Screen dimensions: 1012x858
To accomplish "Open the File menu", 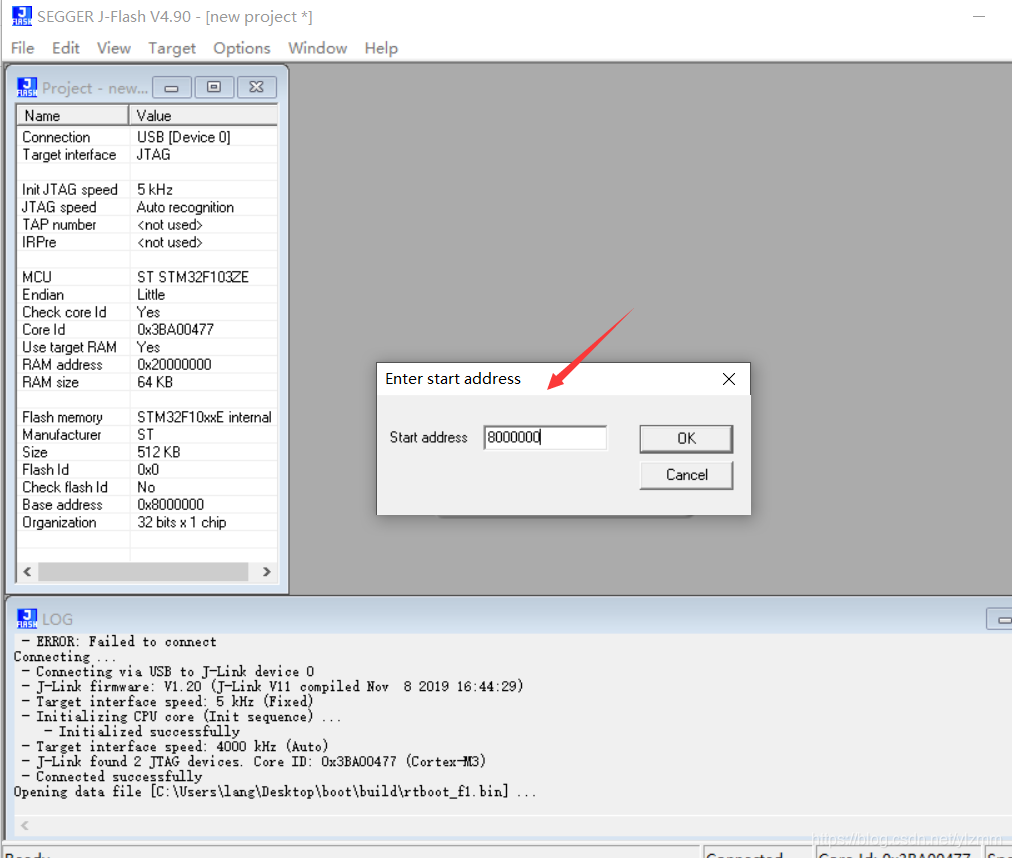I will (x=23, y=48).
